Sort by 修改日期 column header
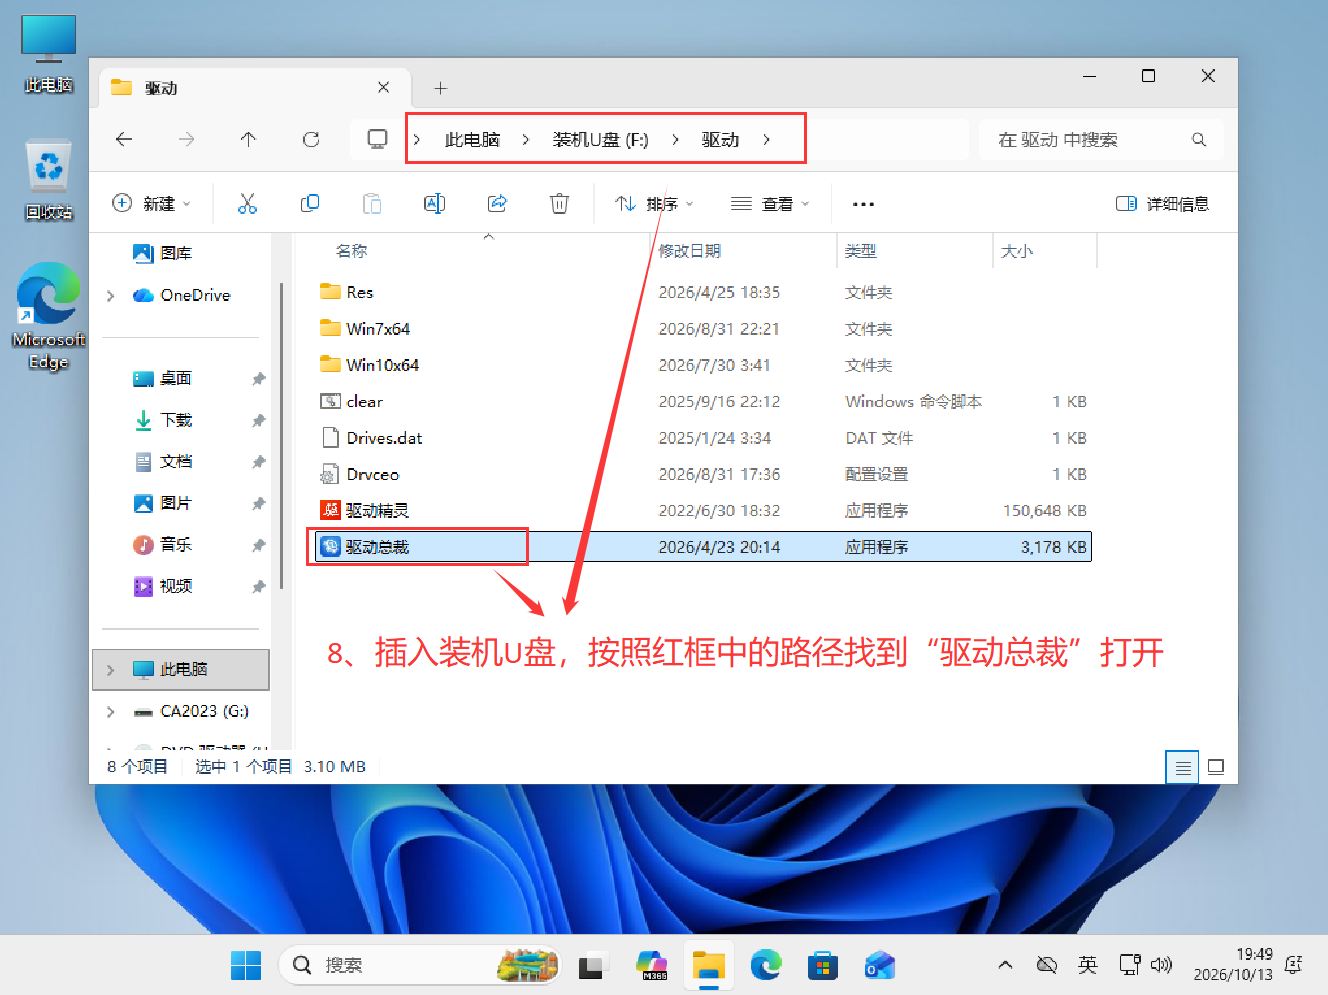The image size is (1328, 995). coord(690,251)
